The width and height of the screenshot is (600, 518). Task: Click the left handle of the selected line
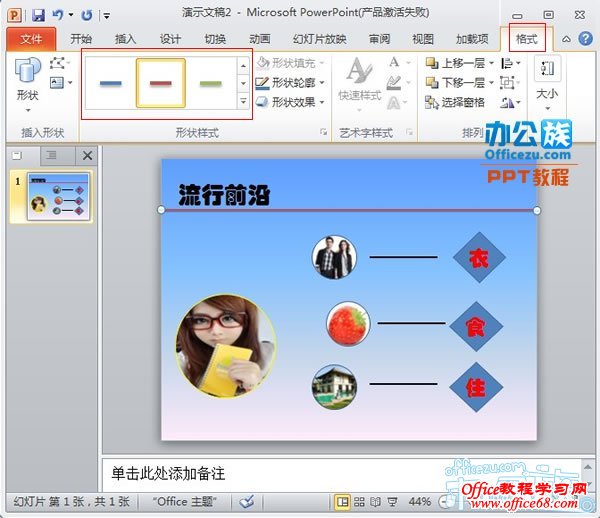(161, 210)
